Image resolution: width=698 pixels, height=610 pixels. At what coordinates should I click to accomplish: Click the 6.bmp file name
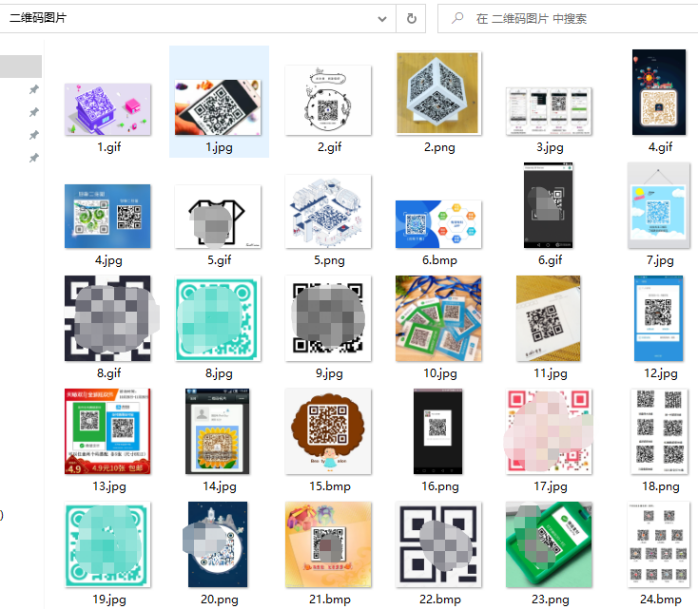tap(440, 260)
